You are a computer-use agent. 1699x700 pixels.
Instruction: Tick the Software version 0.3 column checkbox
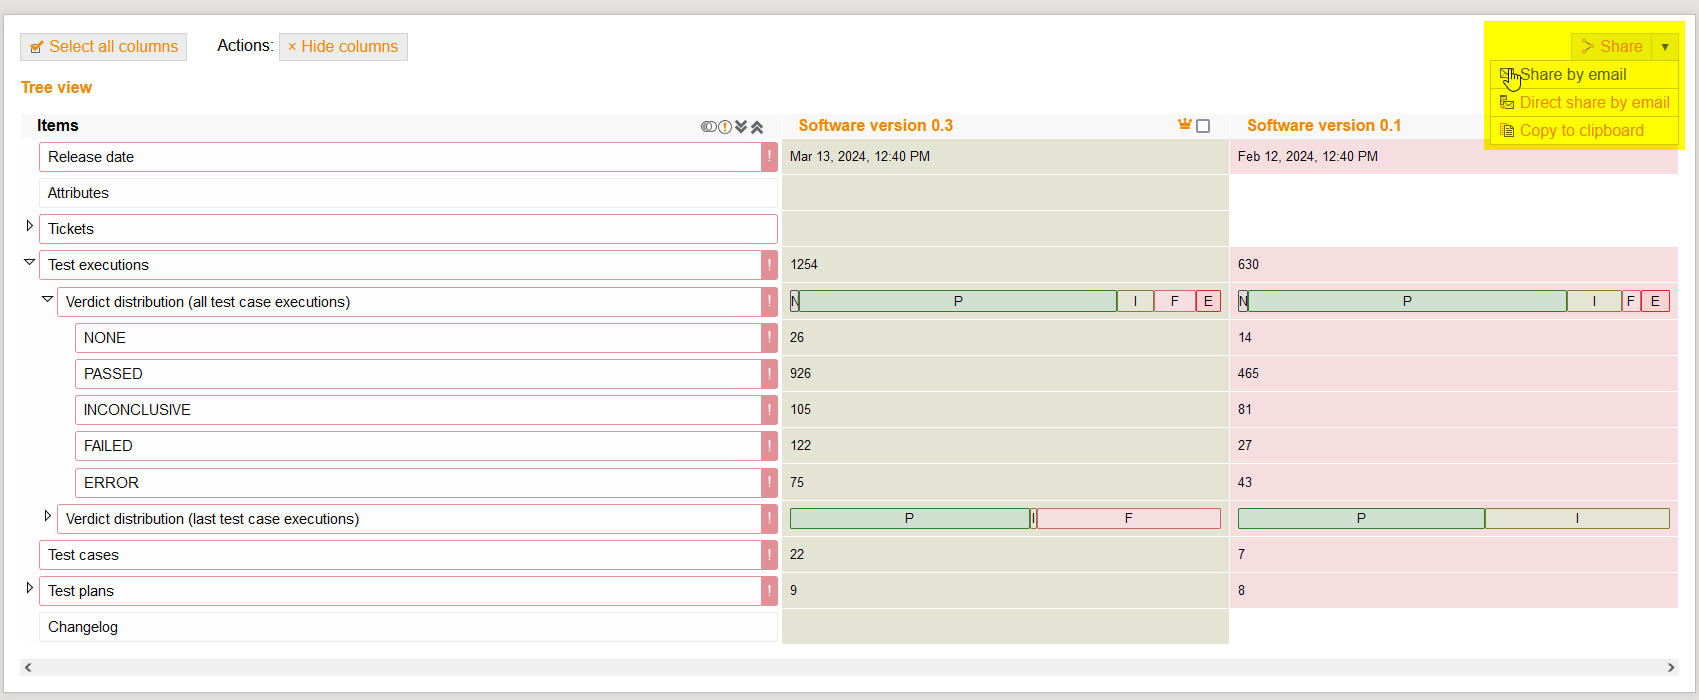[x=1203, y=126]
